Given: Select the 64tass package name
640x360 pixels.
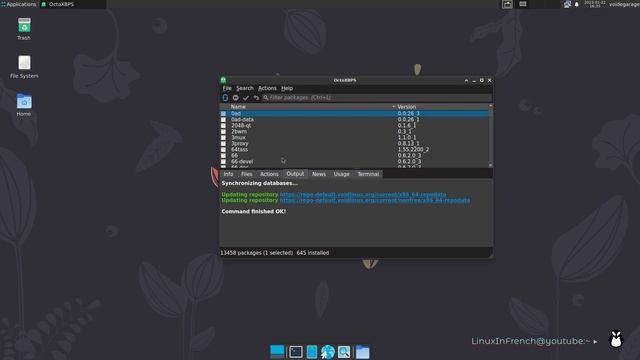Looking at the screenshot, I should click(x=240, y=149).
